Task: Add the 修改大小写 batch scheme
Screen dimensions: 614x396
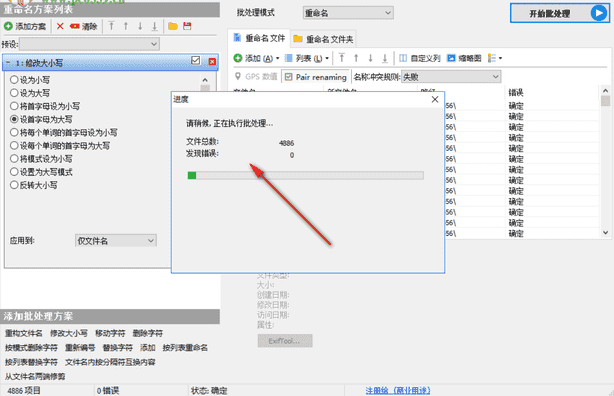Action: [x=69, y=333]
